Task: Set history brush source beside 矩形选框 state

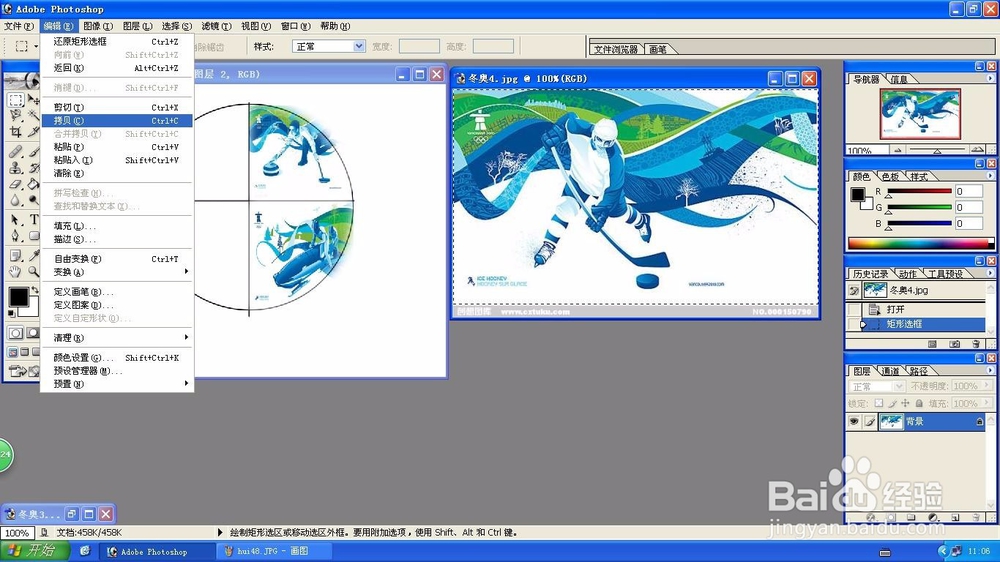Action: [854, 324]
